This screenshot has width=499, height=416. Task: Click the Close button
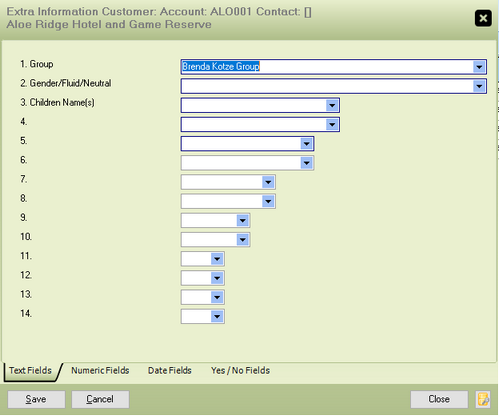pyautogui.click(x=439, y=399)
